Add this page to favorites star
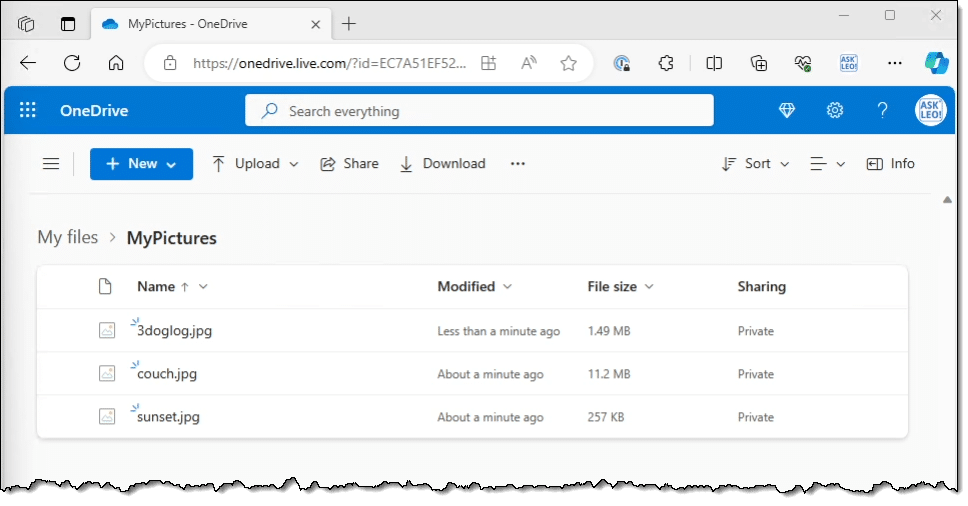The image size is (968, 506). click(x=568, y=63)
